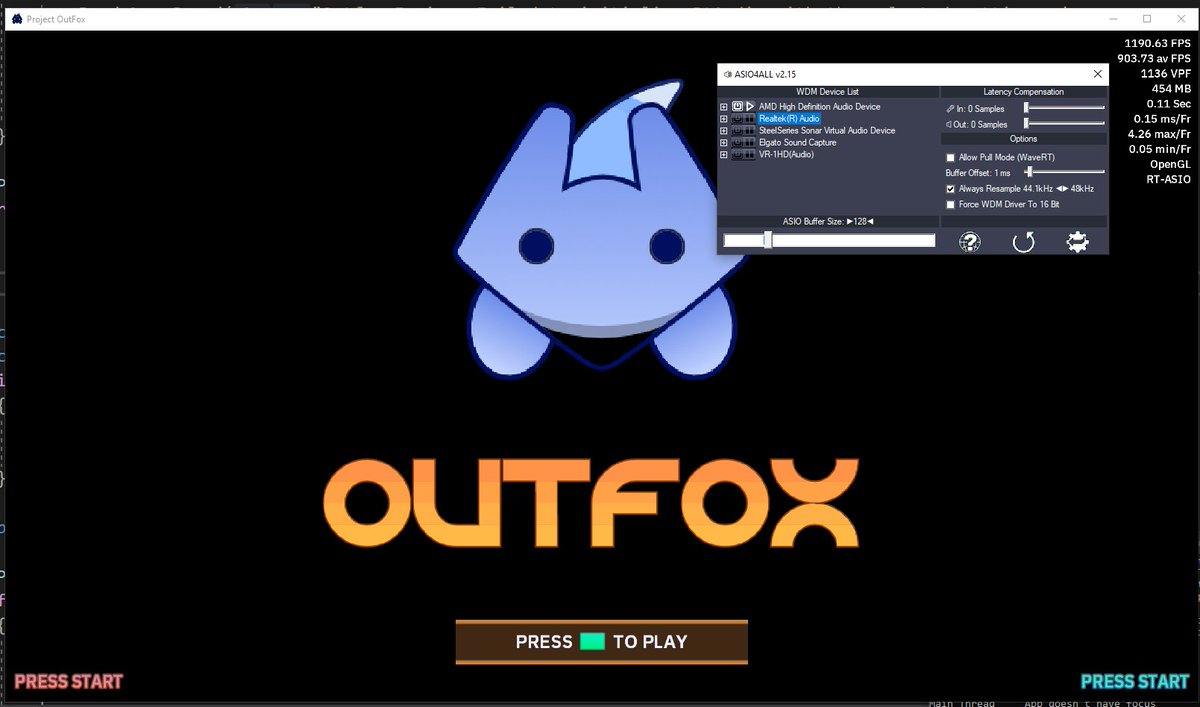Select the Elgato Sound Capture device name
The width and height of the screenshot is (1200, 707).
coord(798,142)
